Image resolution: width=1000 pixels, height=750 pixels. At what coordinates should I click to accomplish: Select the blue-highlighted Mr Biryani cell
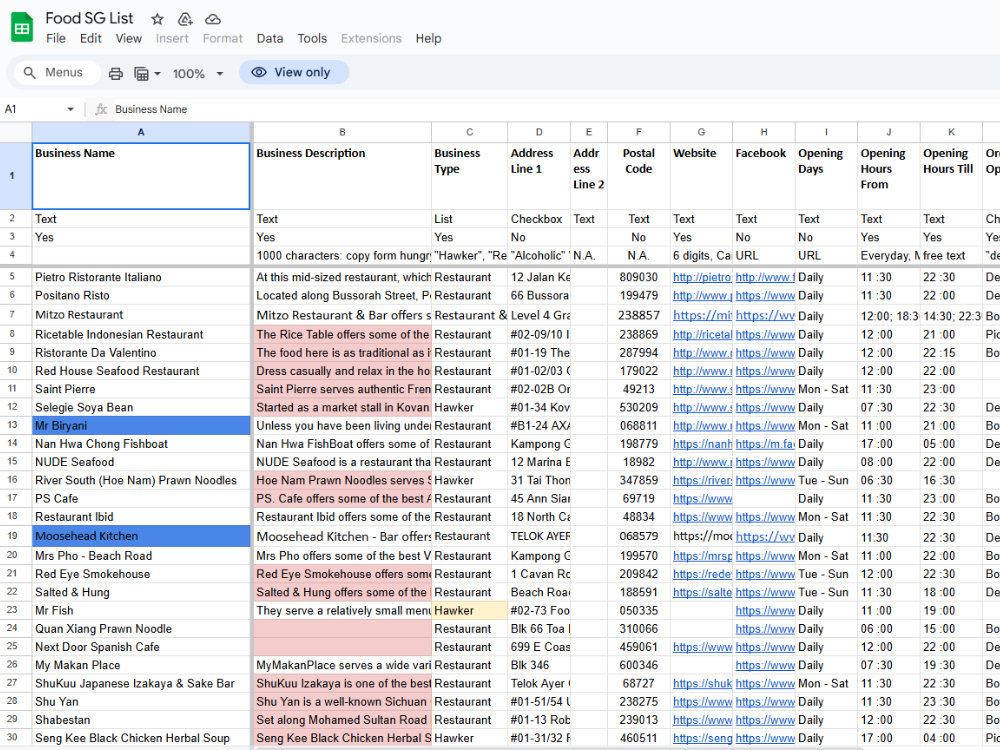point(142,425)
